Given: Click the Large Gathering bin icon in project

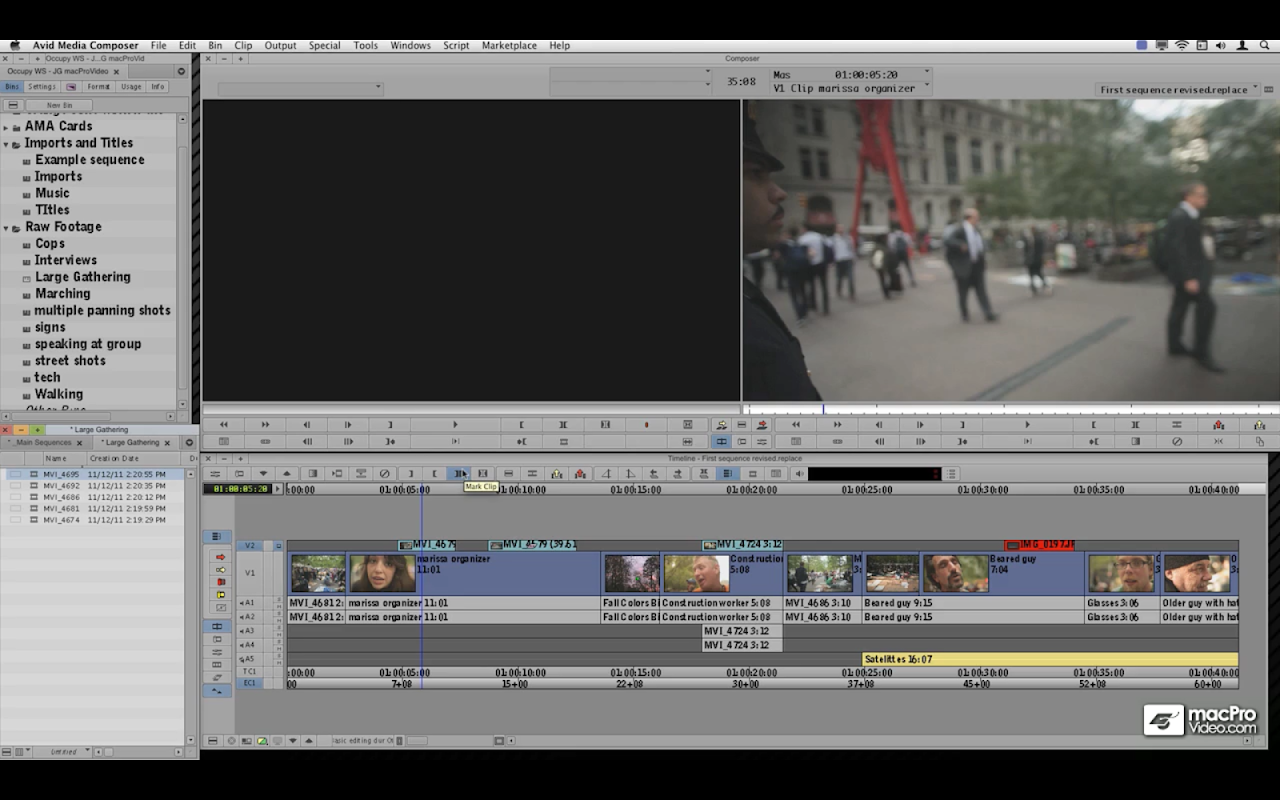Looking at the screenshot, I should coord(27,277).
